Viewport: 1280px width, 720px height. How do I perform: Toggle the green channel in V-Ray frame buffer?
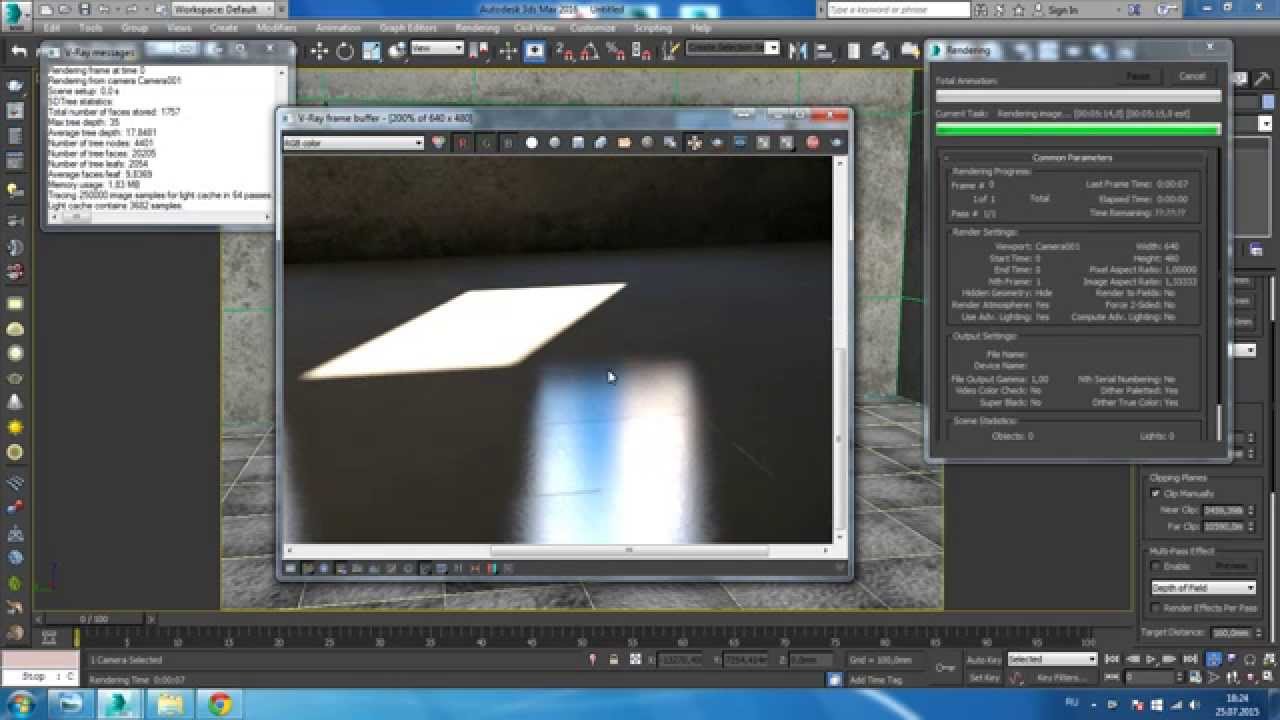[485, 143]
